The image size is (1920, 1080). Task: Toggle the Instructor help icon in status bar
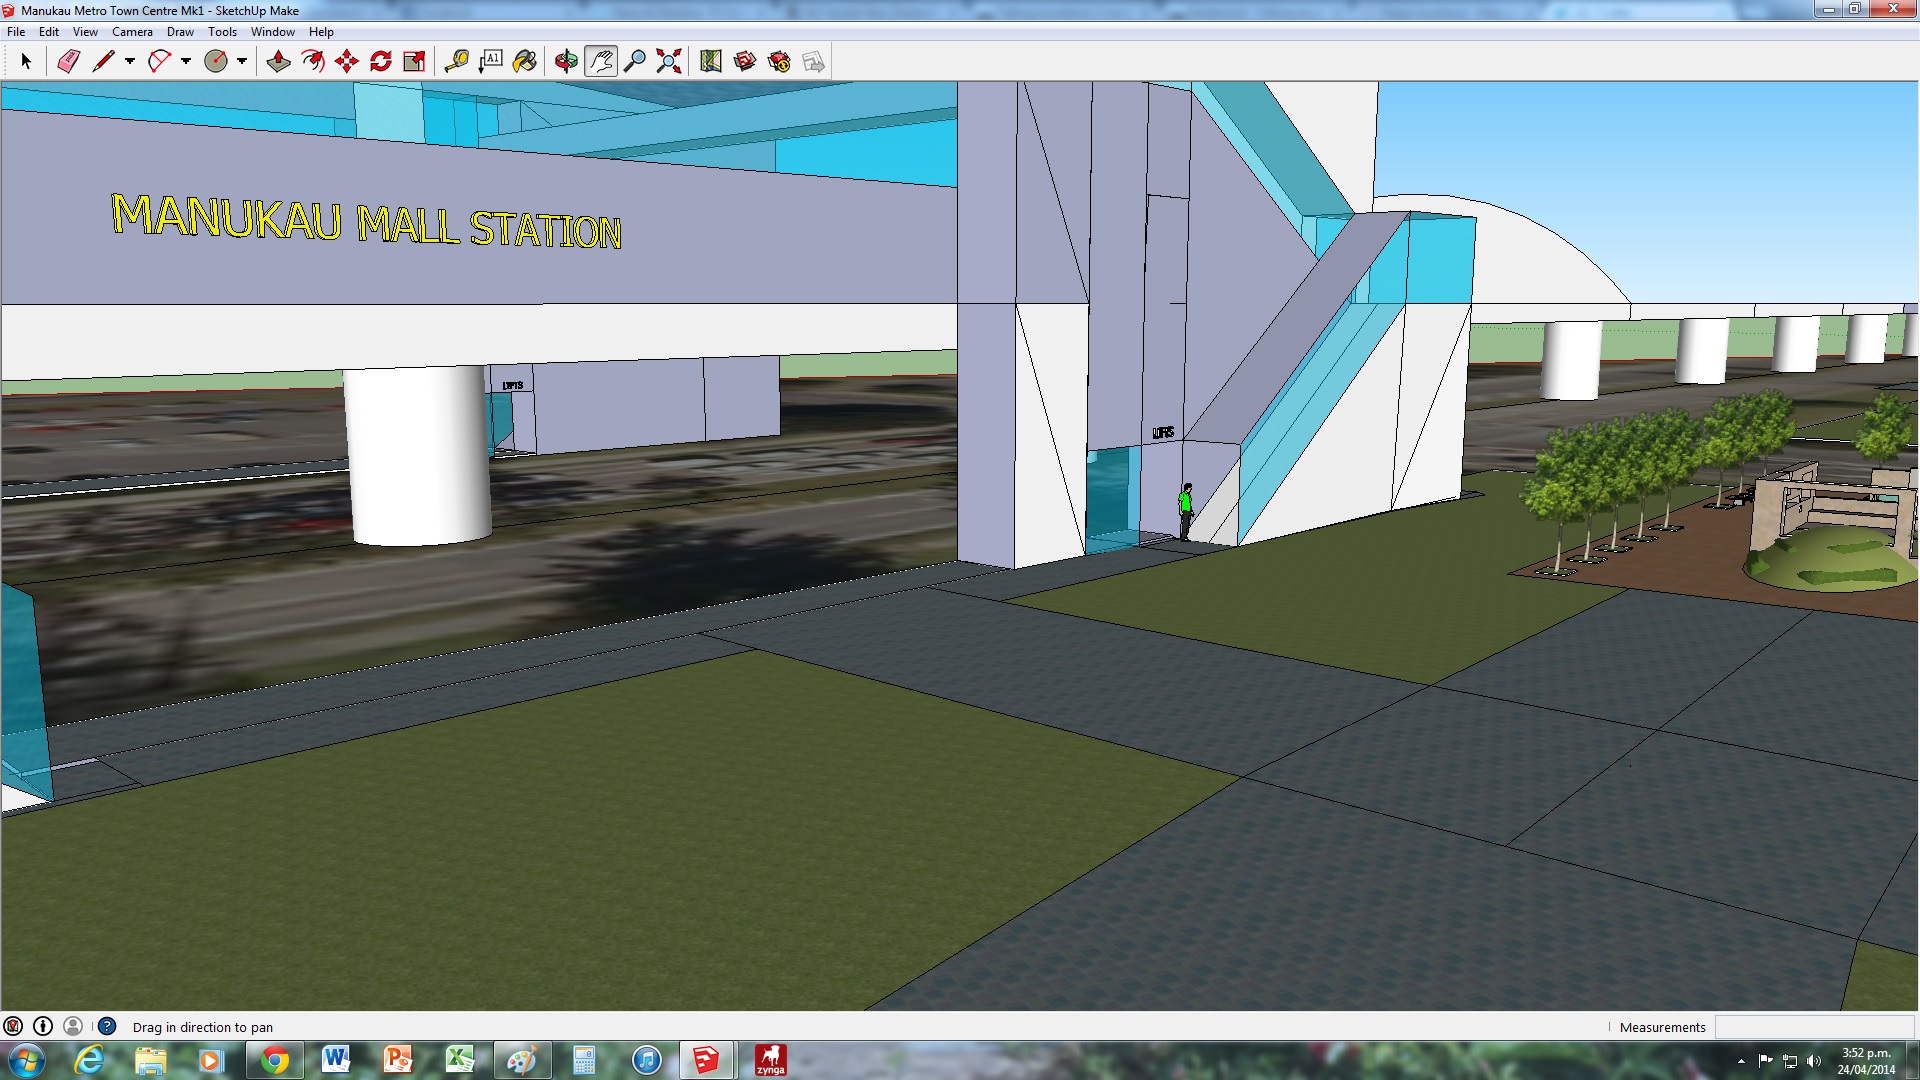(x=107, y=1026)
